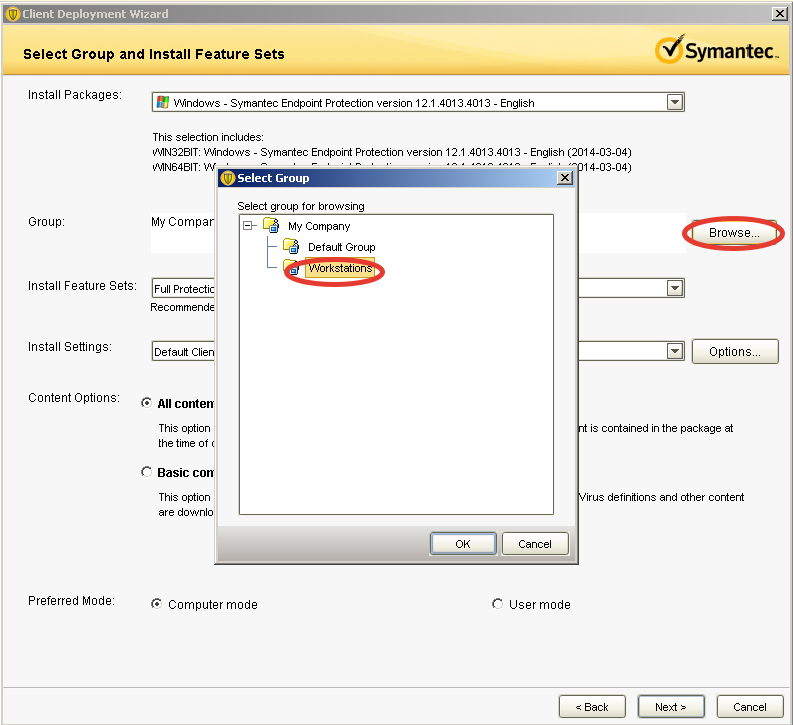Click the Preferred Mode label
Screen dimensions: 793x725
[x=71, y=601]
